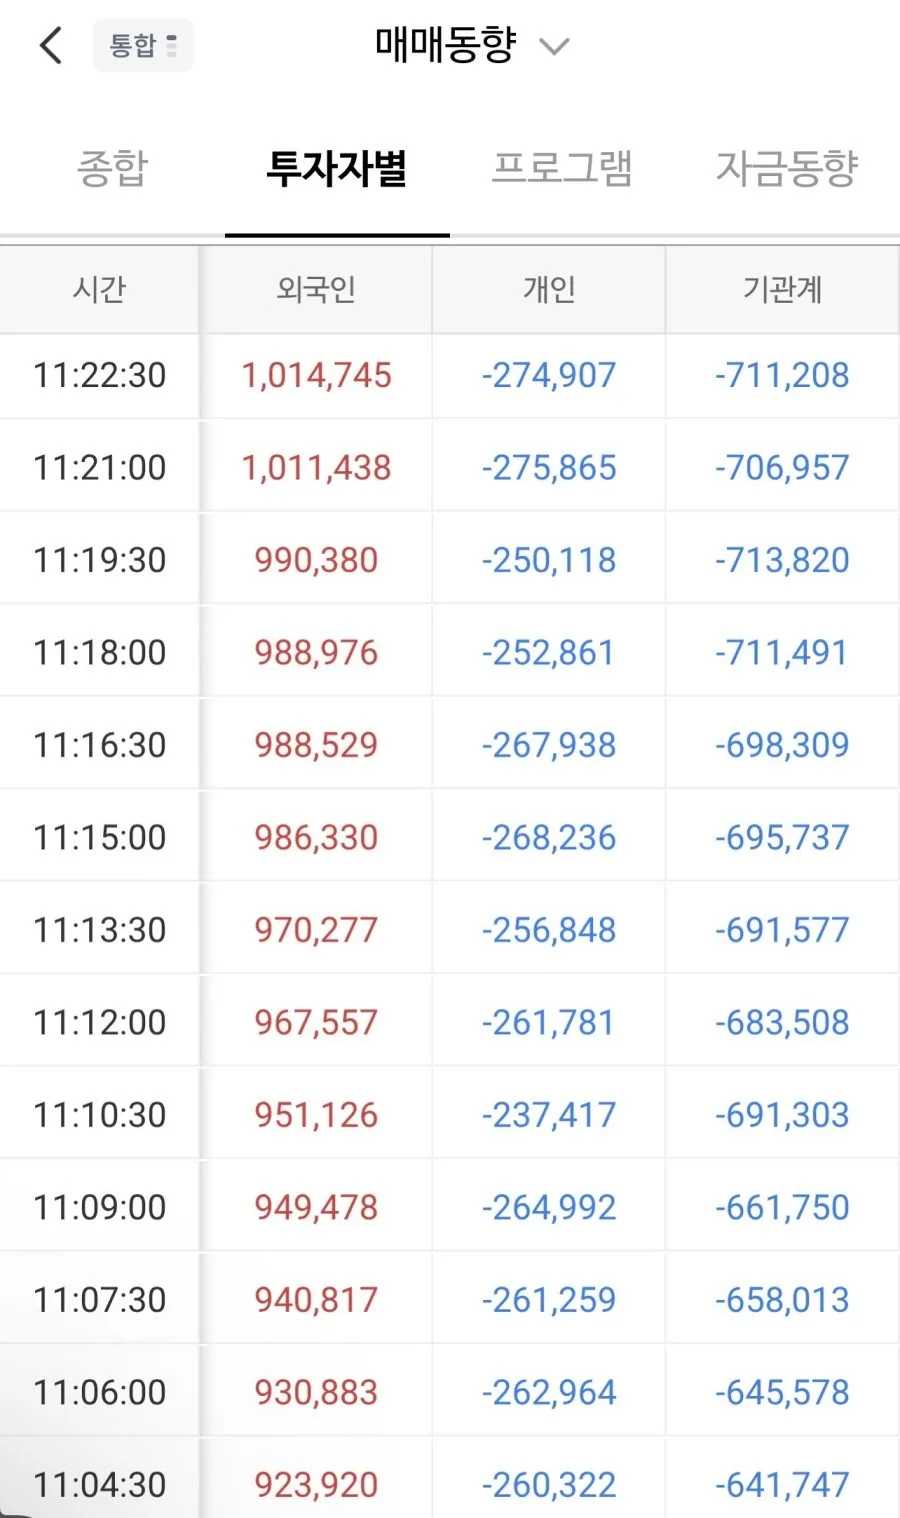
Task: Tap individual value -250,118
Action: [549, 560]
